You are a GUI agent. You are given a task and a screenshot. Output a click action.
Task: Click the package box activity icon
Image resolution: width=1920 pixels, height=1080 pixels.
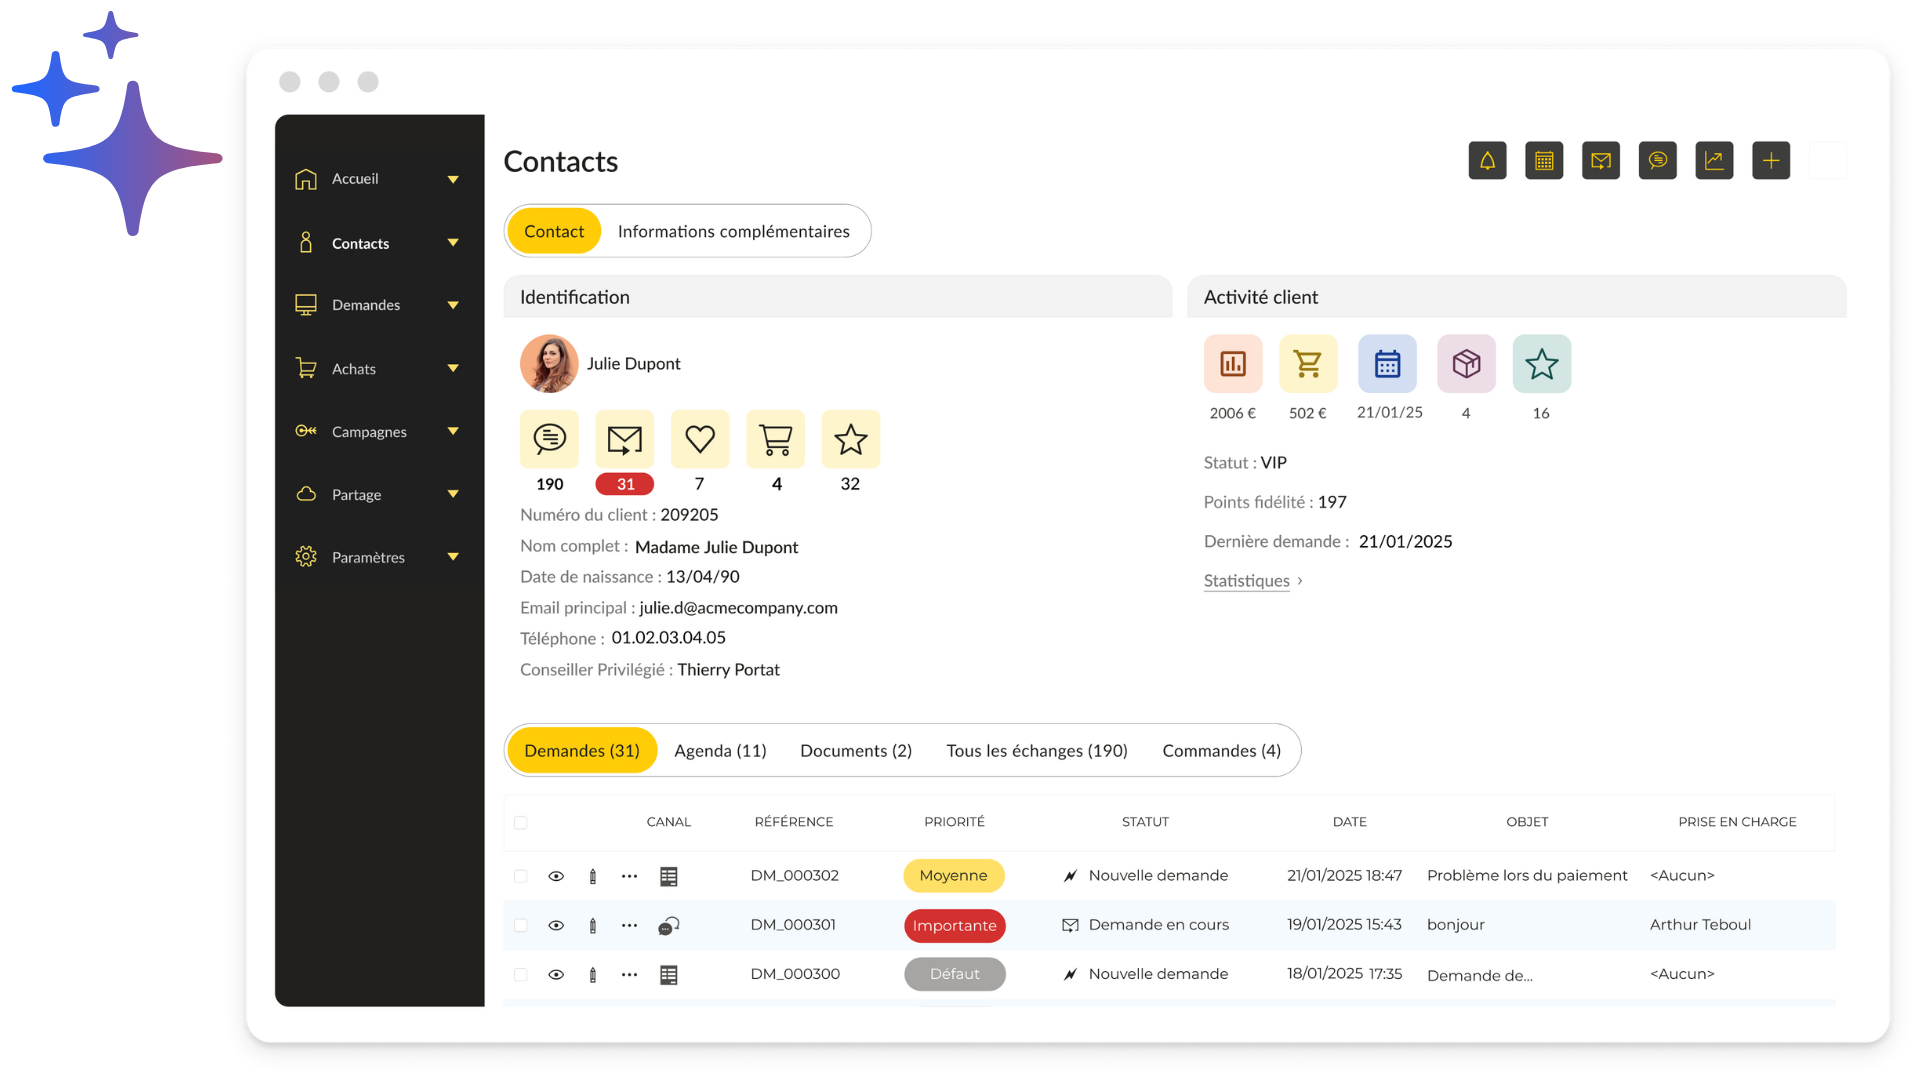pyautogui.click(x=1466, y=364)
